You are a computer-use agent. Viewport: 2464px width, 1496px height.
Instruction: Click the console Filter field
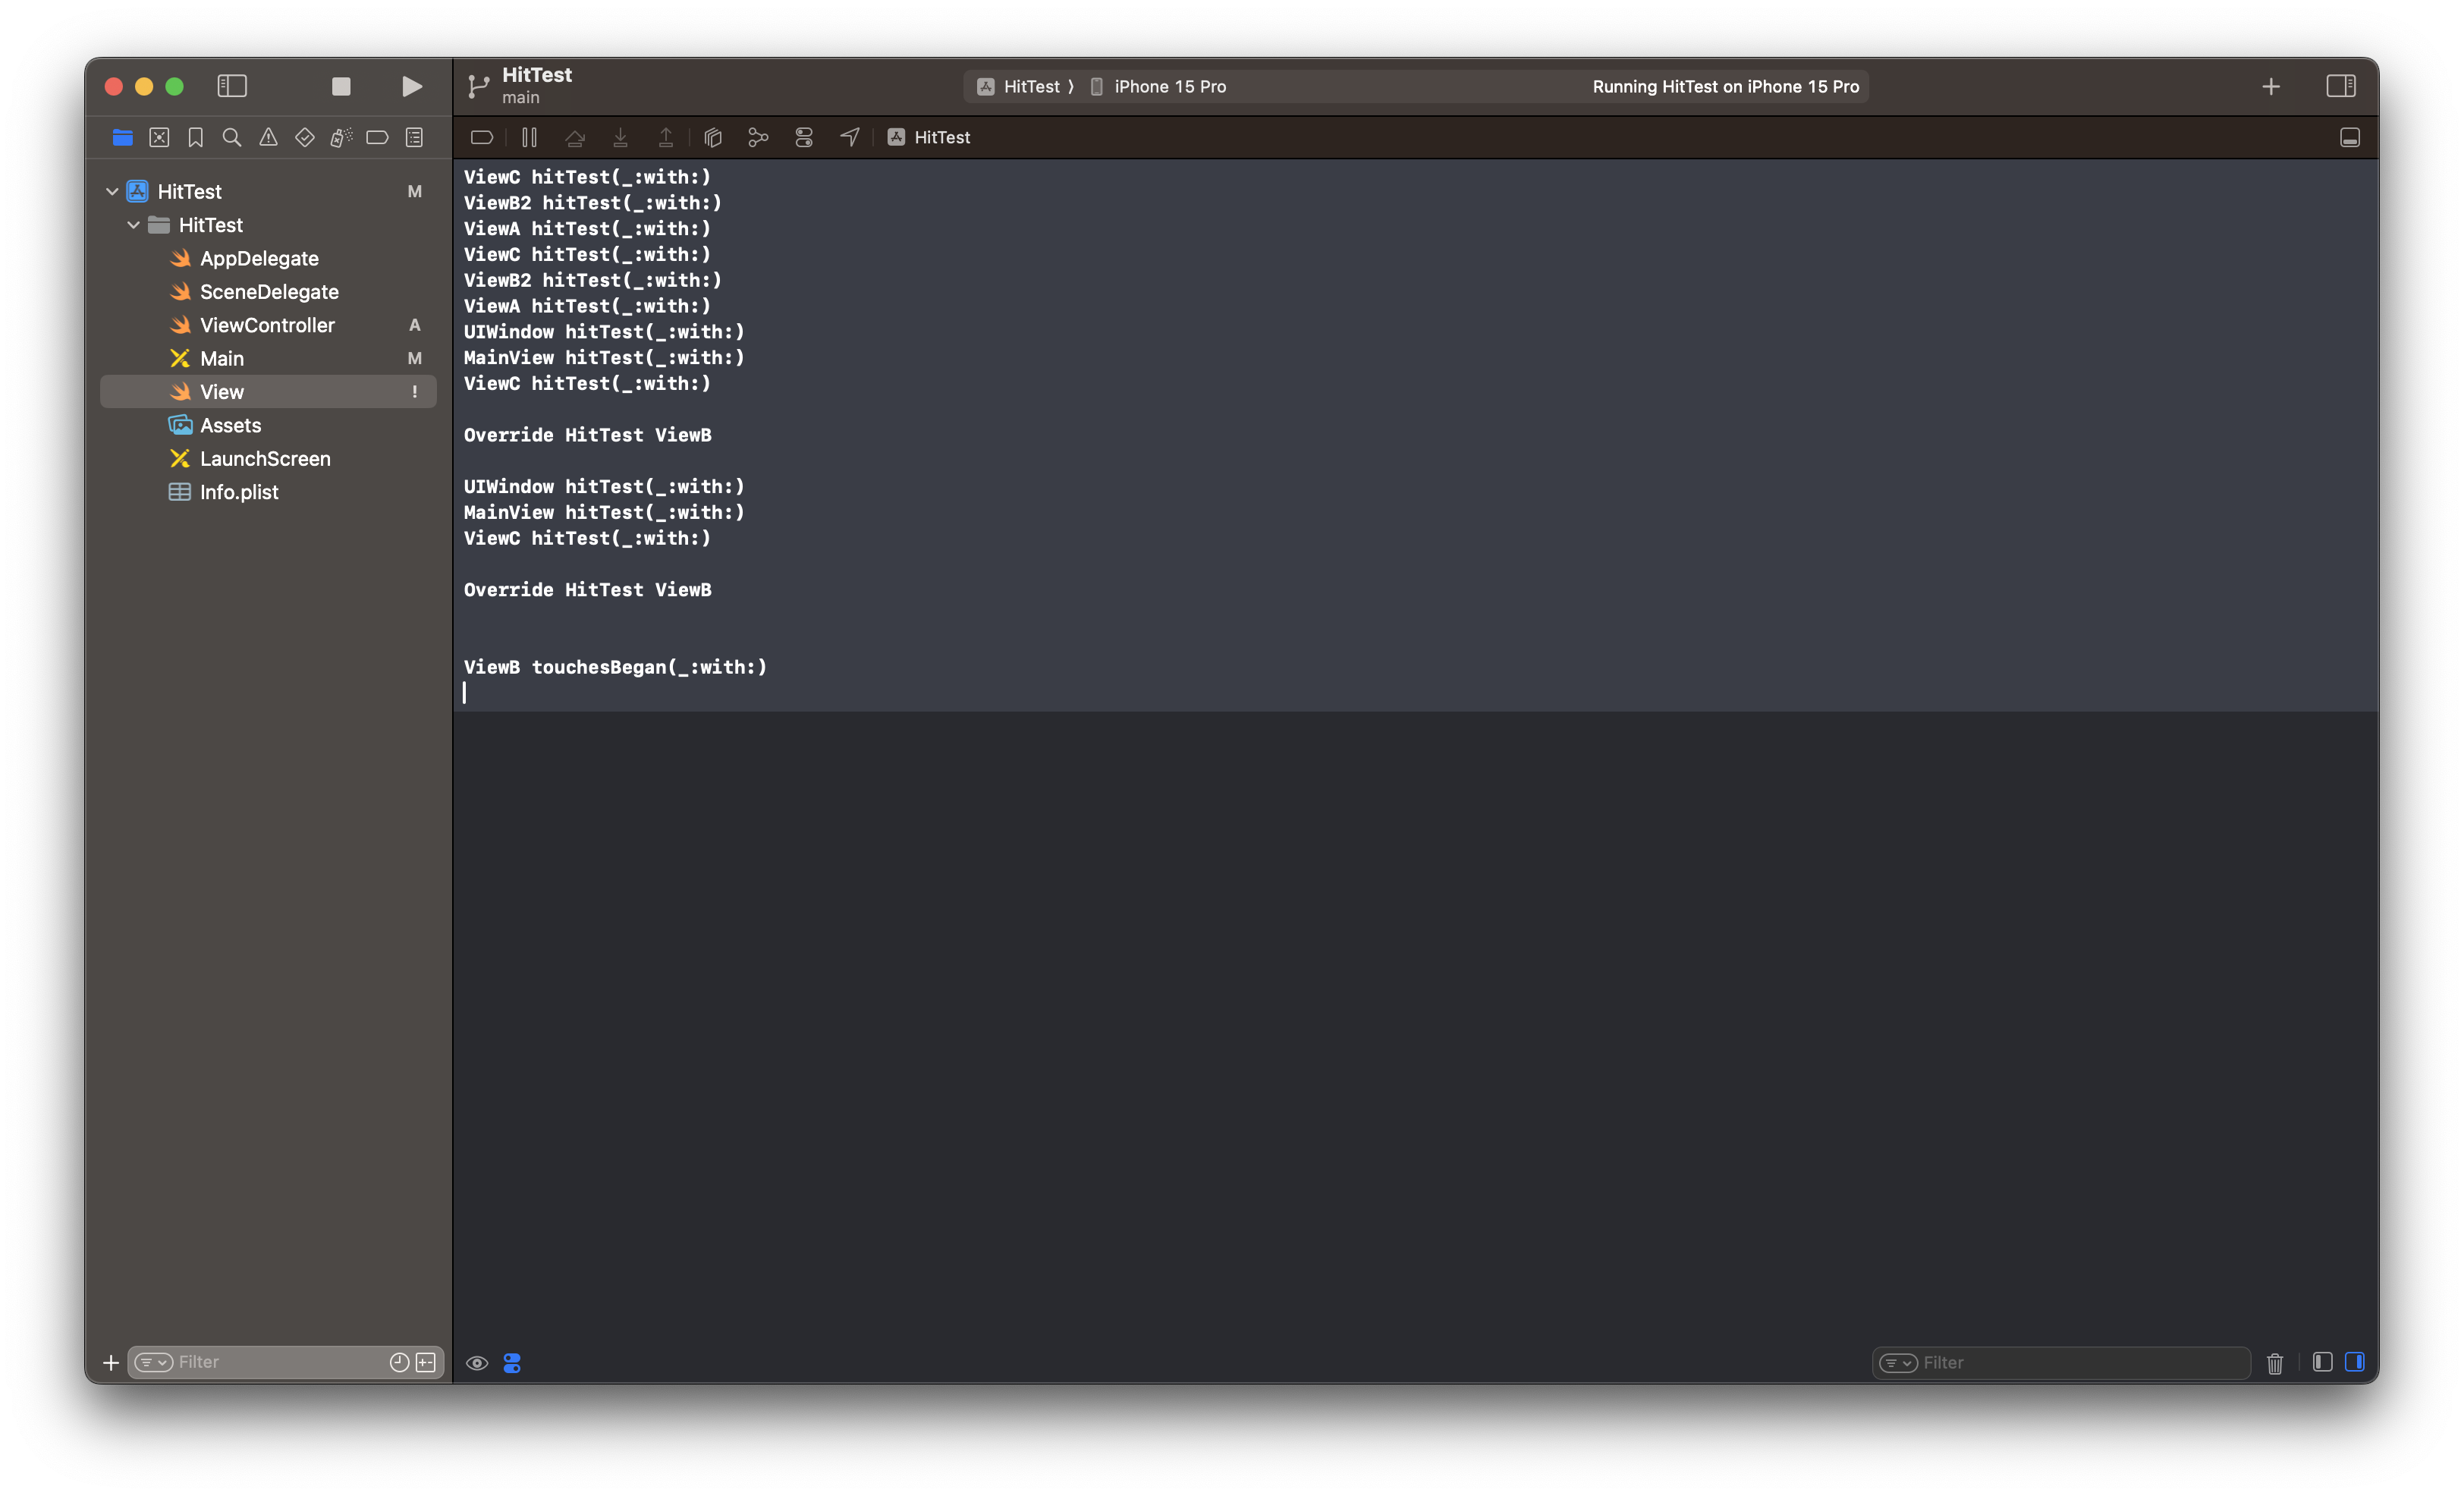click(2075, 1362)
